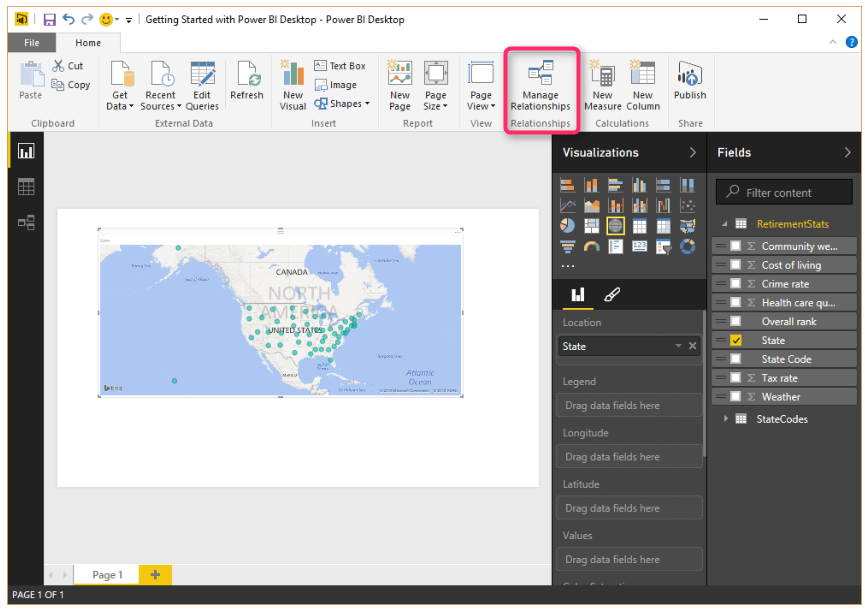Viewport: 865px width, 609px height.
Task: Click the Filter content search box
Action: tap(784, 192)
